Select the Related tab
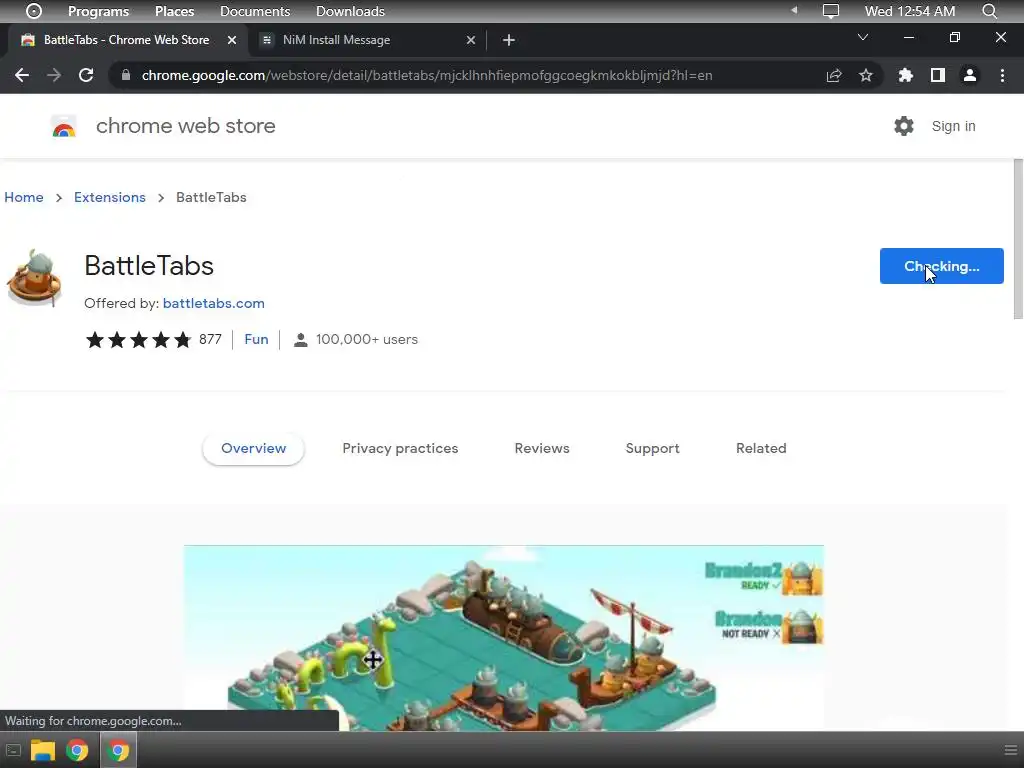1024x768 pixels. click(x=761, y=449)
